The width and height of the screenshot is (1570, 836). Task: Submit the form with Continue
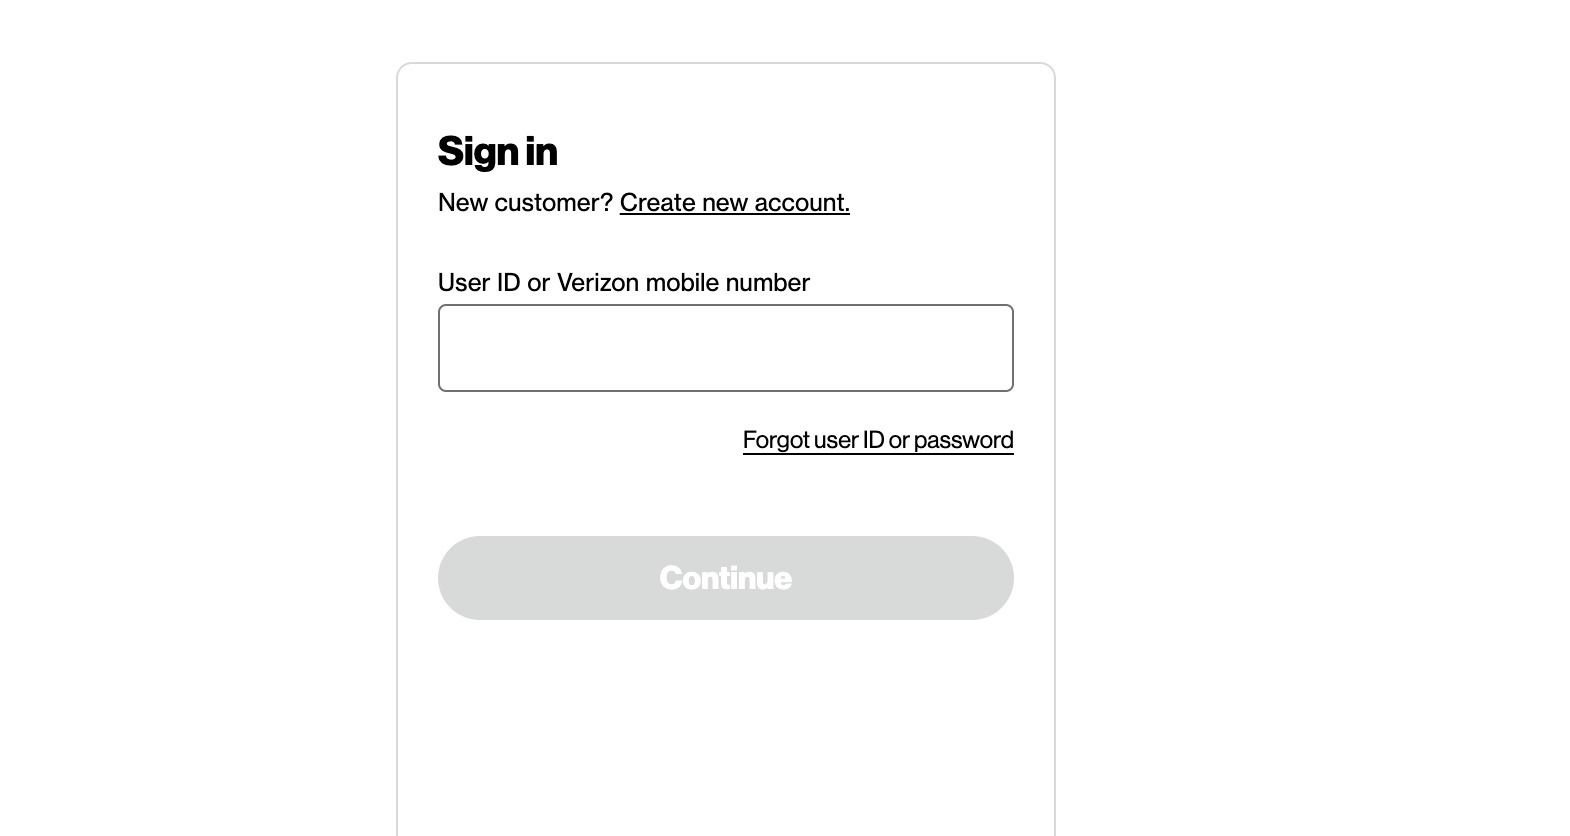[x=725, y=578]
